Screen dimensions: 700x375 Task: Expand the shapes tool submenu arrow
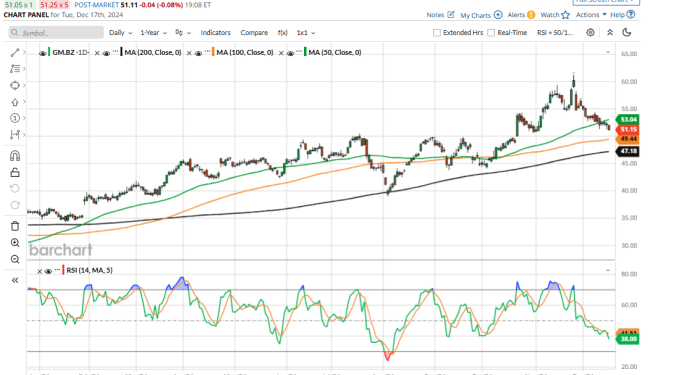24,85
